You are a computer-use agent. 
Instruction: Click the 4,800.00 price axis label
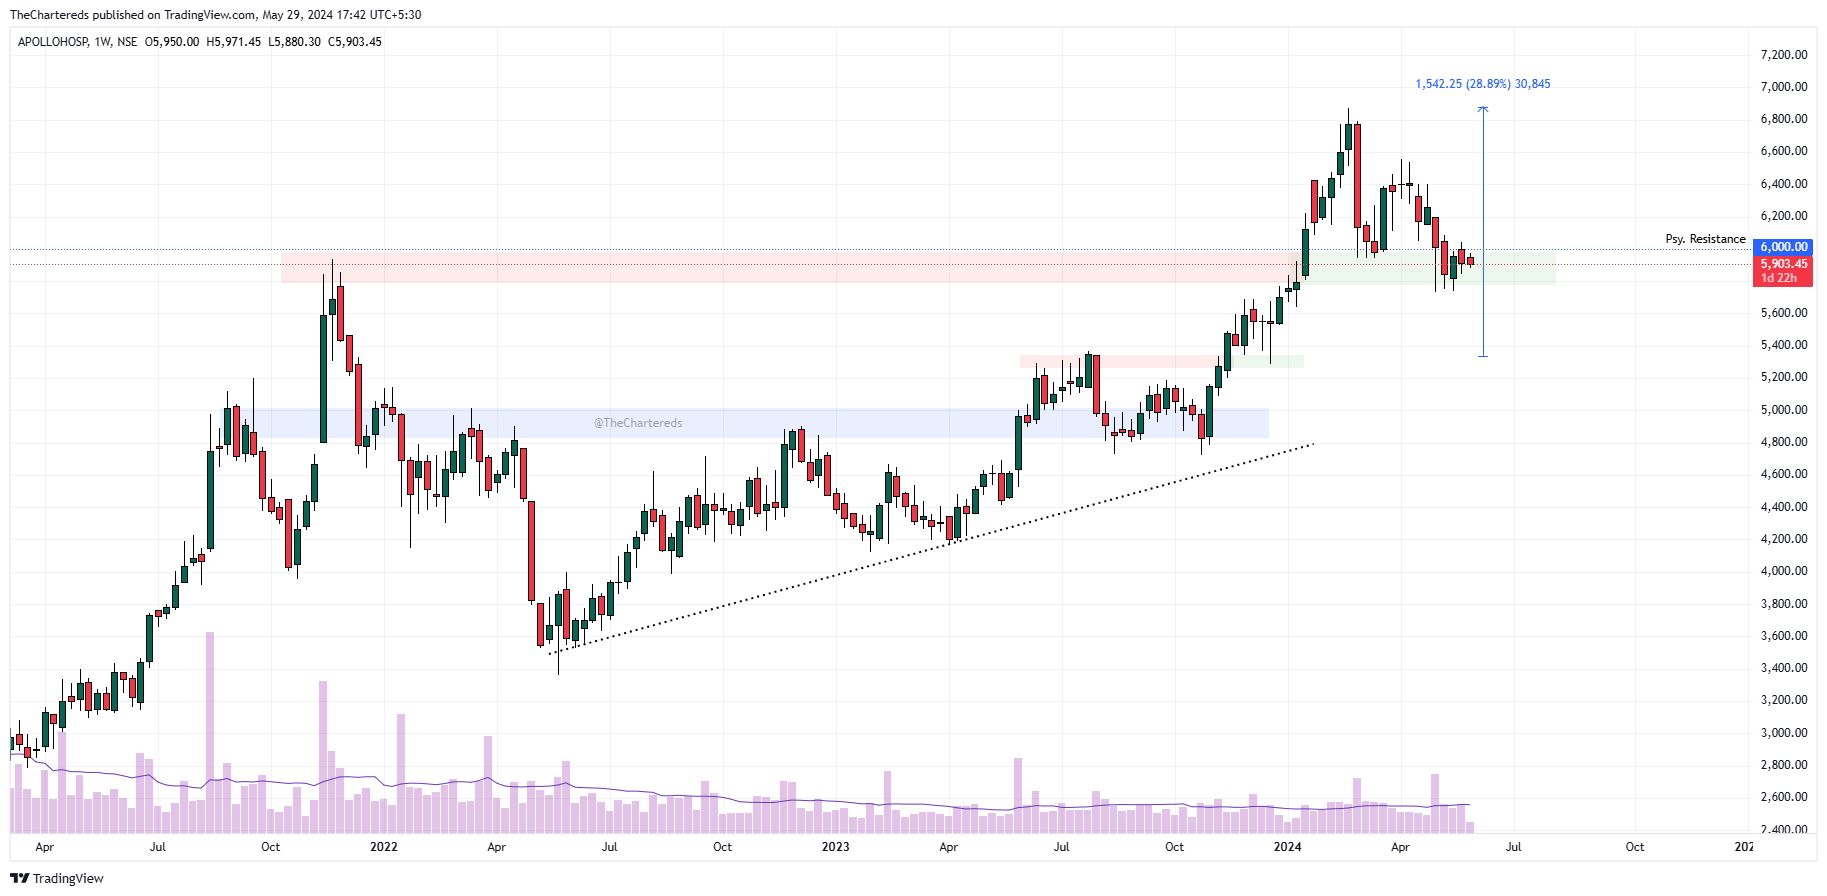[x=1784, y=442]
